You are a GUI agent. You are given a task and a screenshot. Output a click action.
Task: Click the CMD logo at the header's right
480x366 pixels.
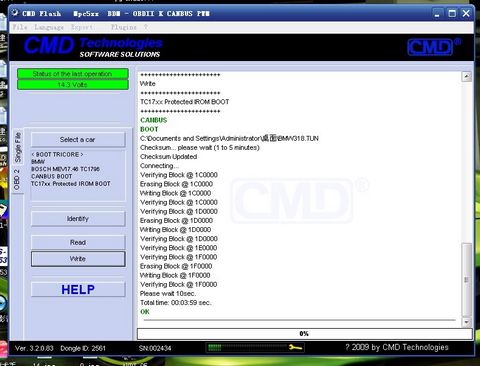(434, 47)
